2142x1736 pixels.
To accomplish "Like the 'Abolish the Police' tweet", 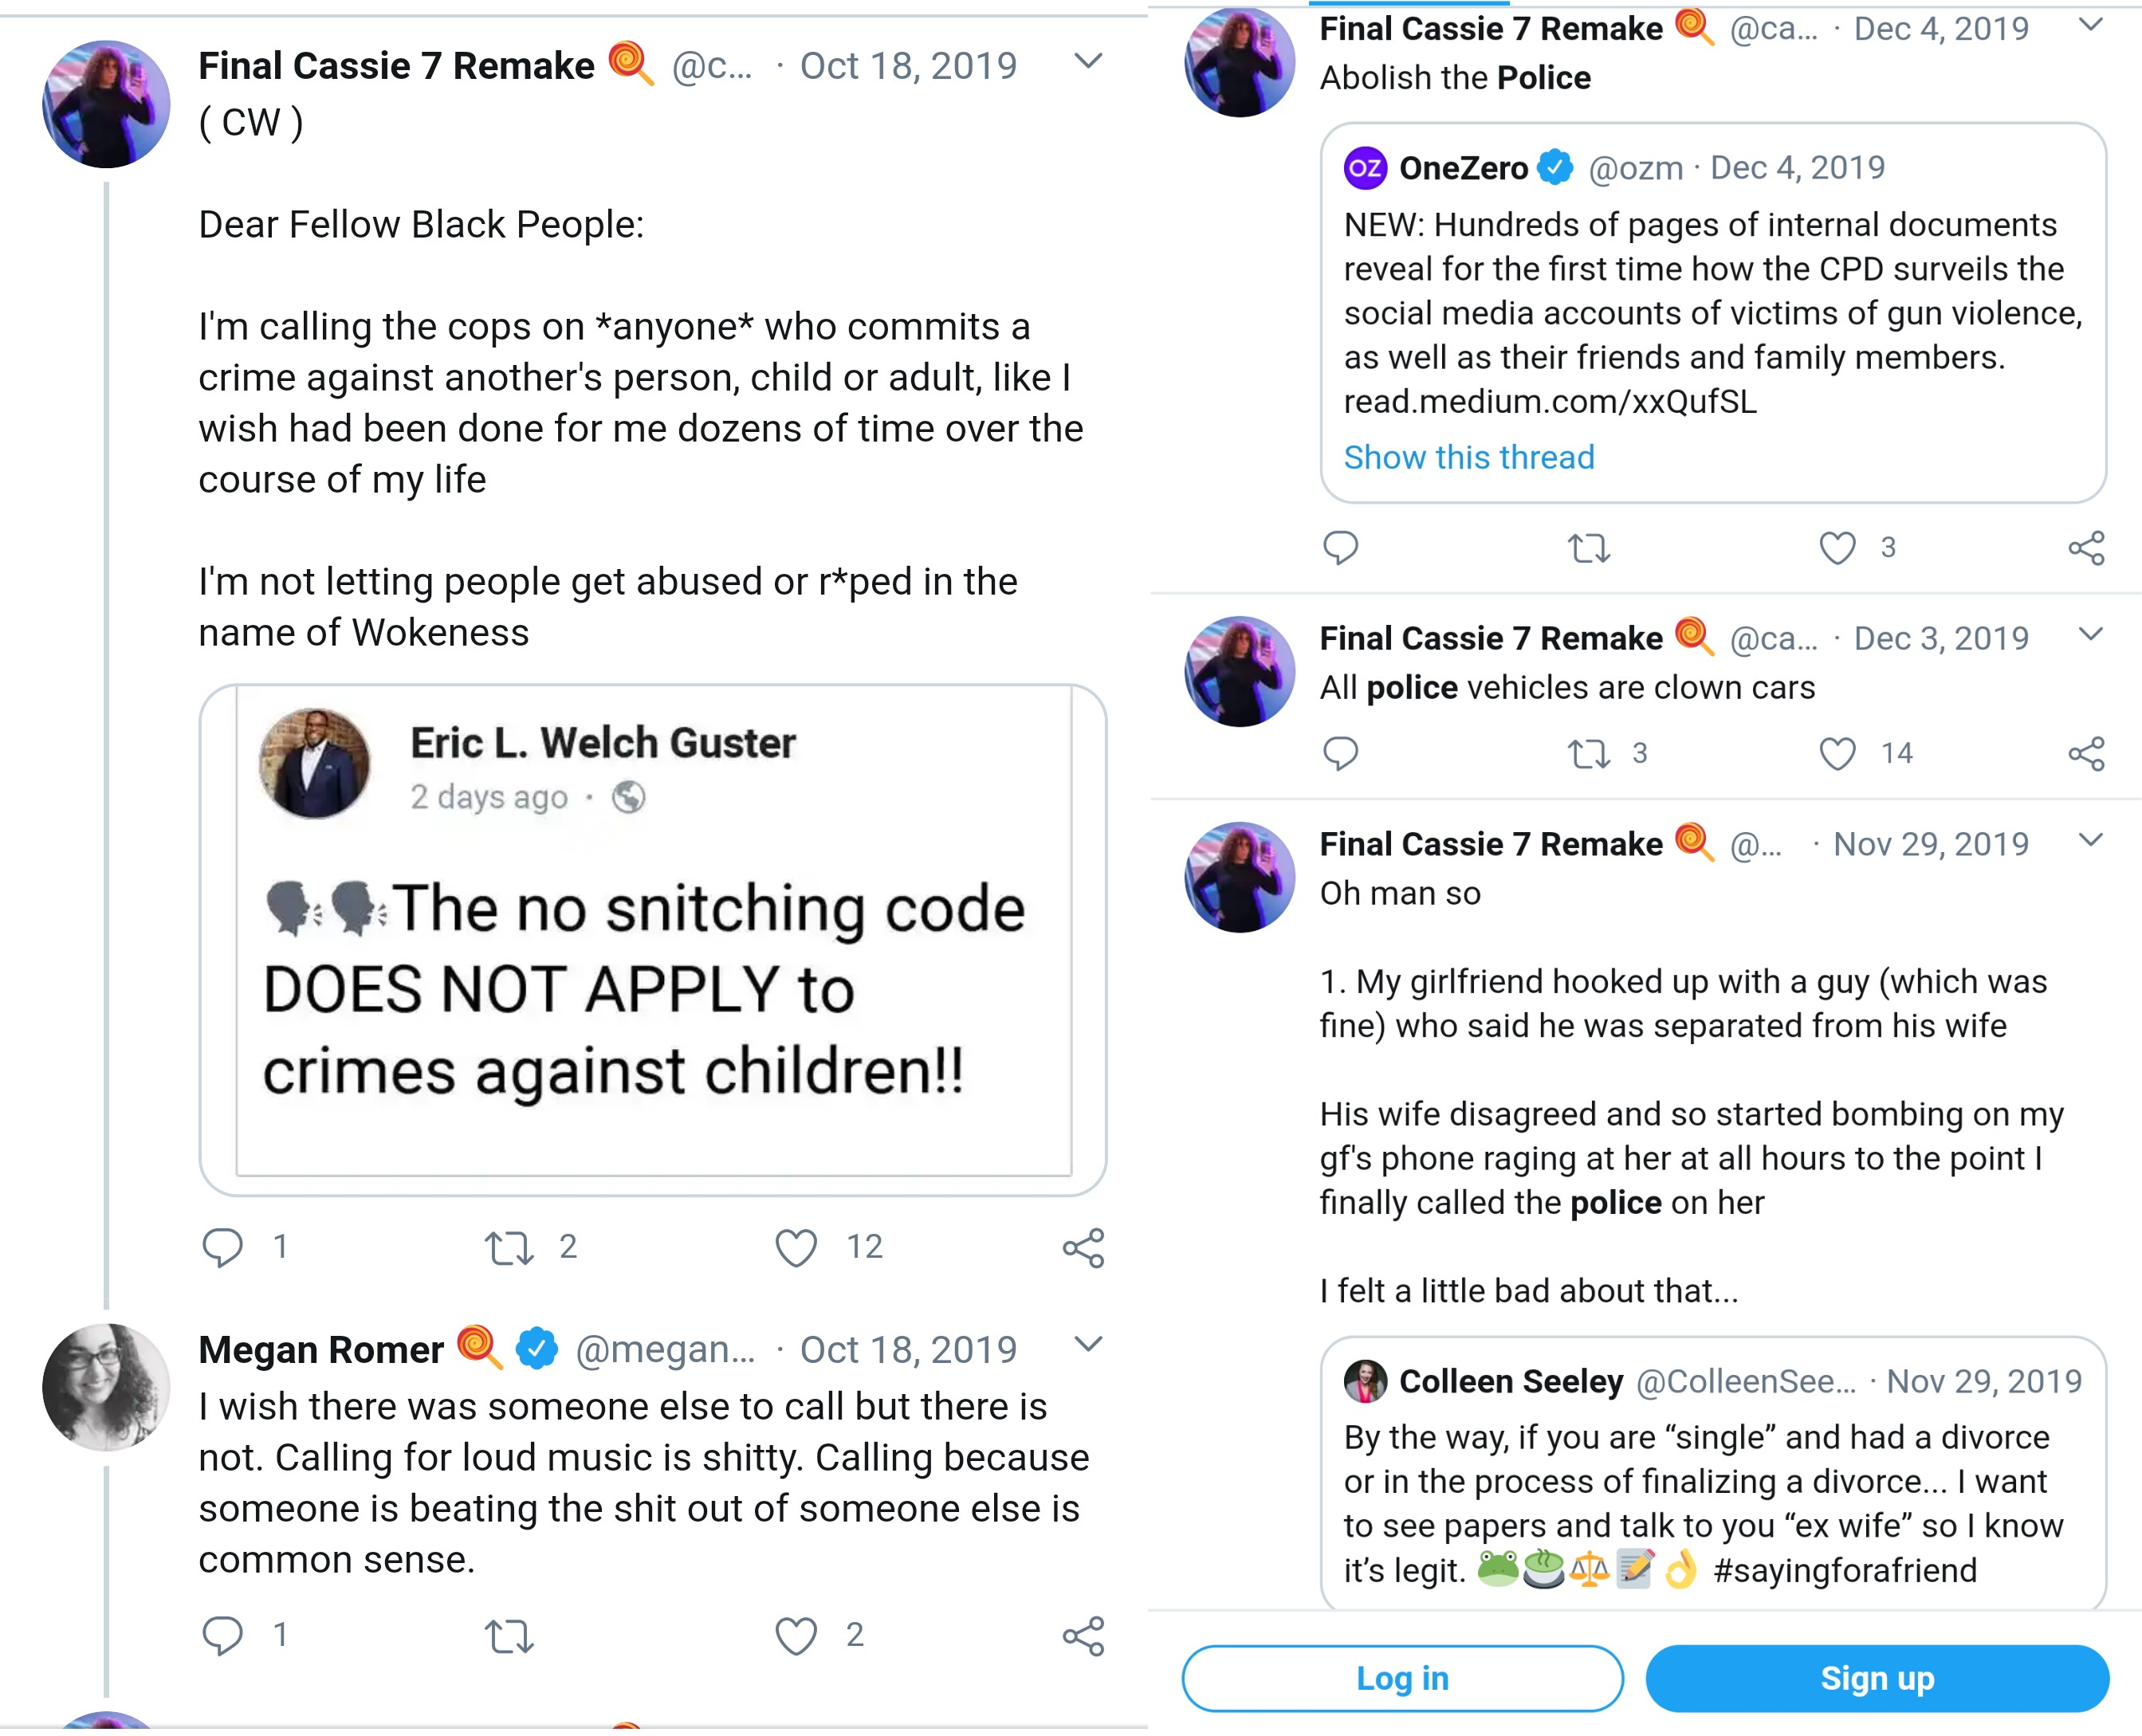I will pos(1837,547).
